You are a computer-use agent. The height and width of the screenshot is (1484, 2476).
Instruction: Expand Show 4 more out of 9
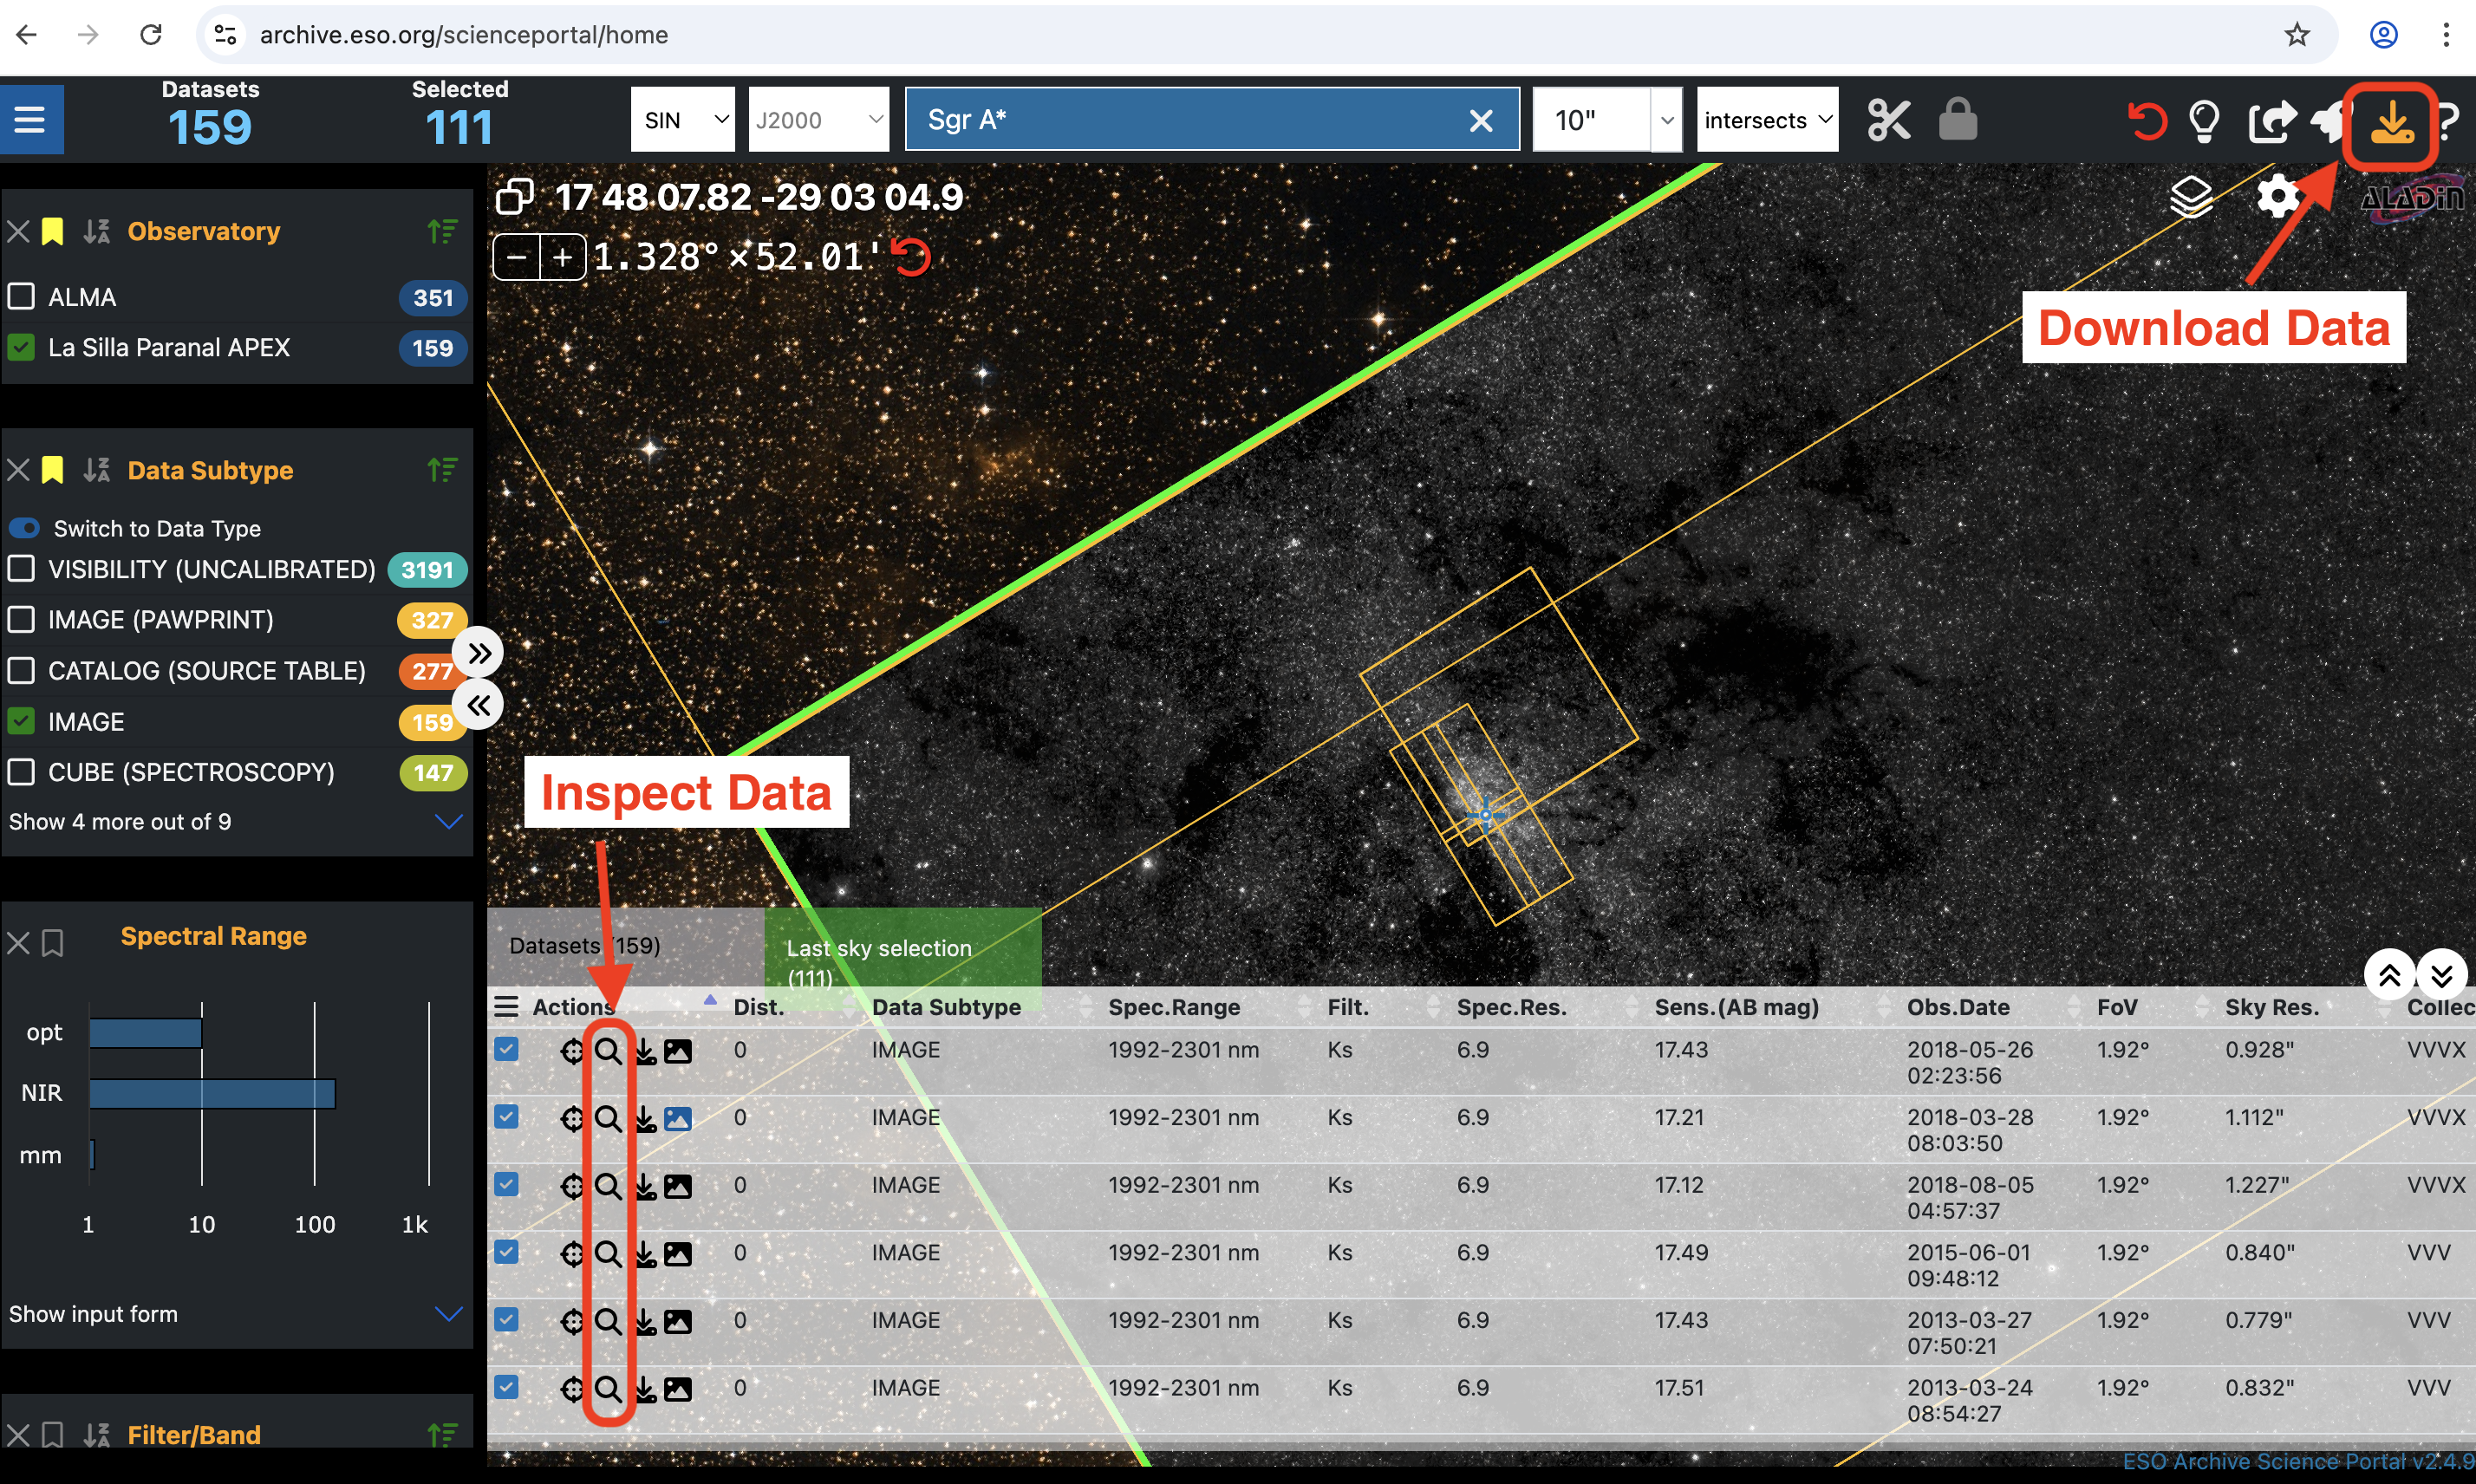pyautogui.click(x=120, y=822)
